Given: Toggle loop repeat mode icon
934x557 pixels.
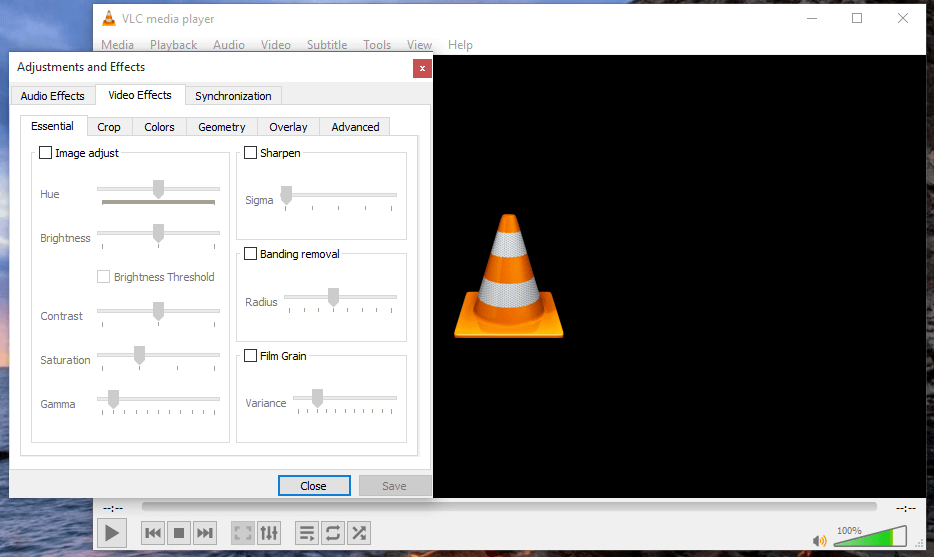Looking at the screenshot, I should tap(333, 533).
